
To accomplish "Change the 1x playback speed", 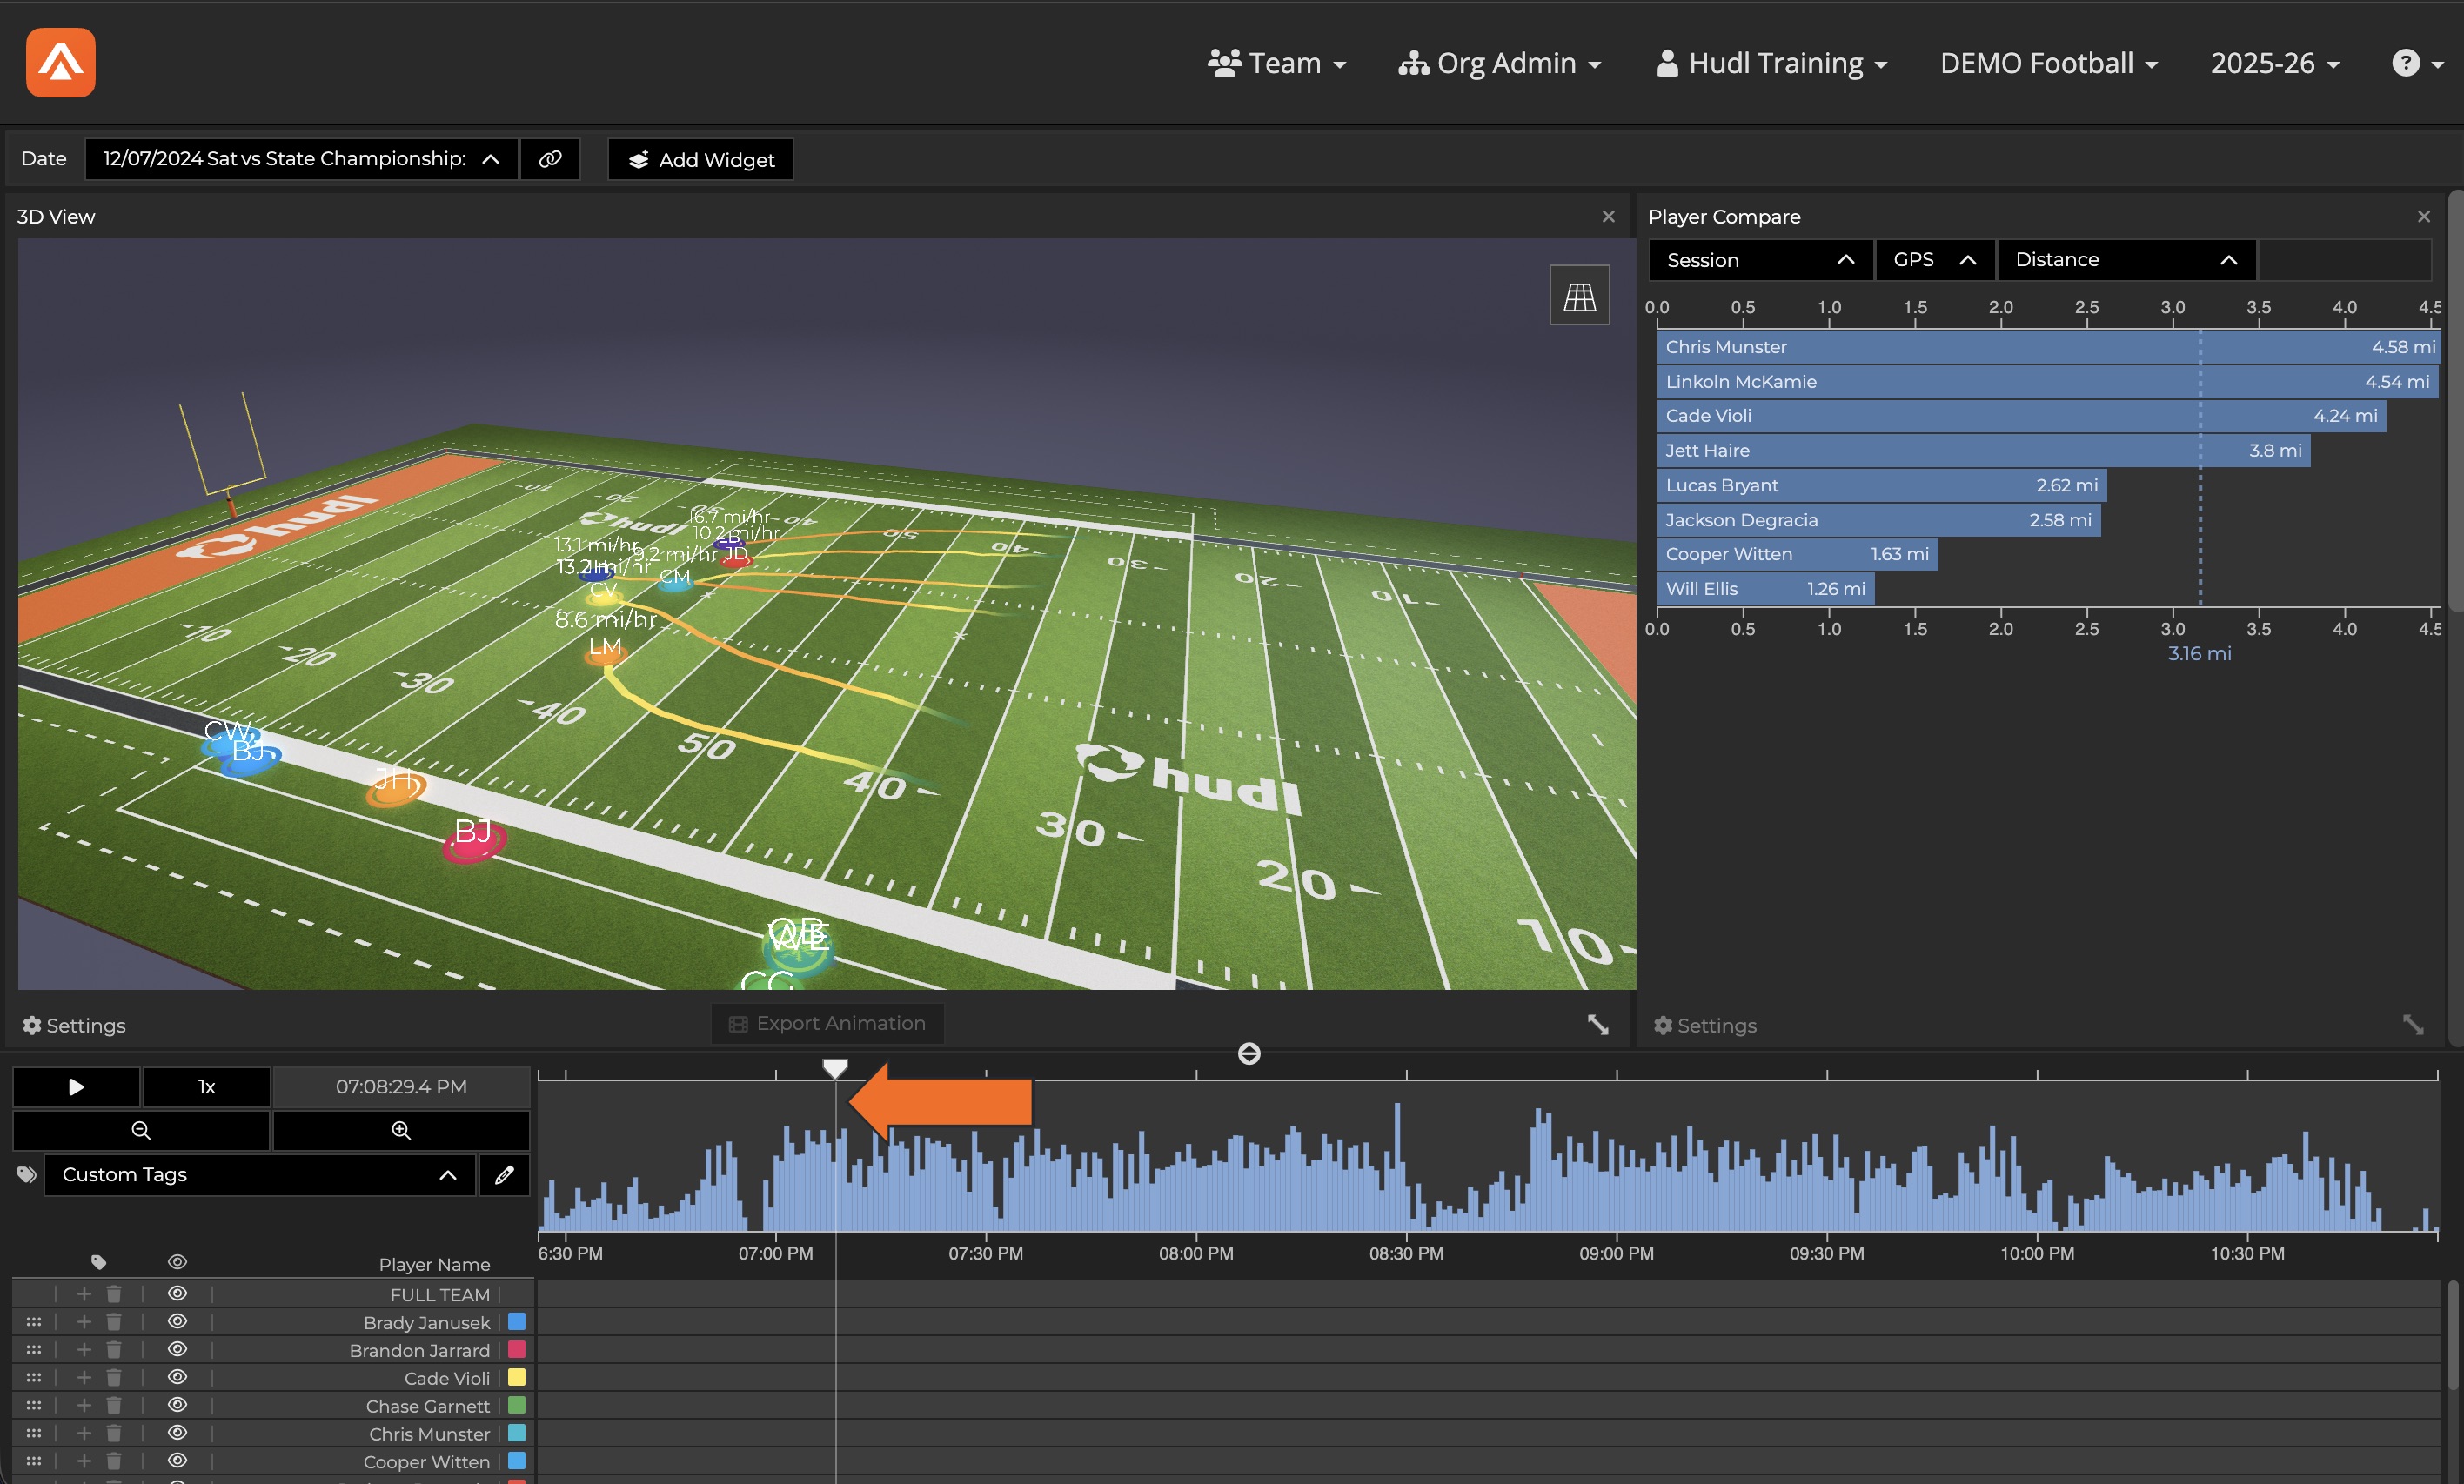I will [x=206, y=1087].
